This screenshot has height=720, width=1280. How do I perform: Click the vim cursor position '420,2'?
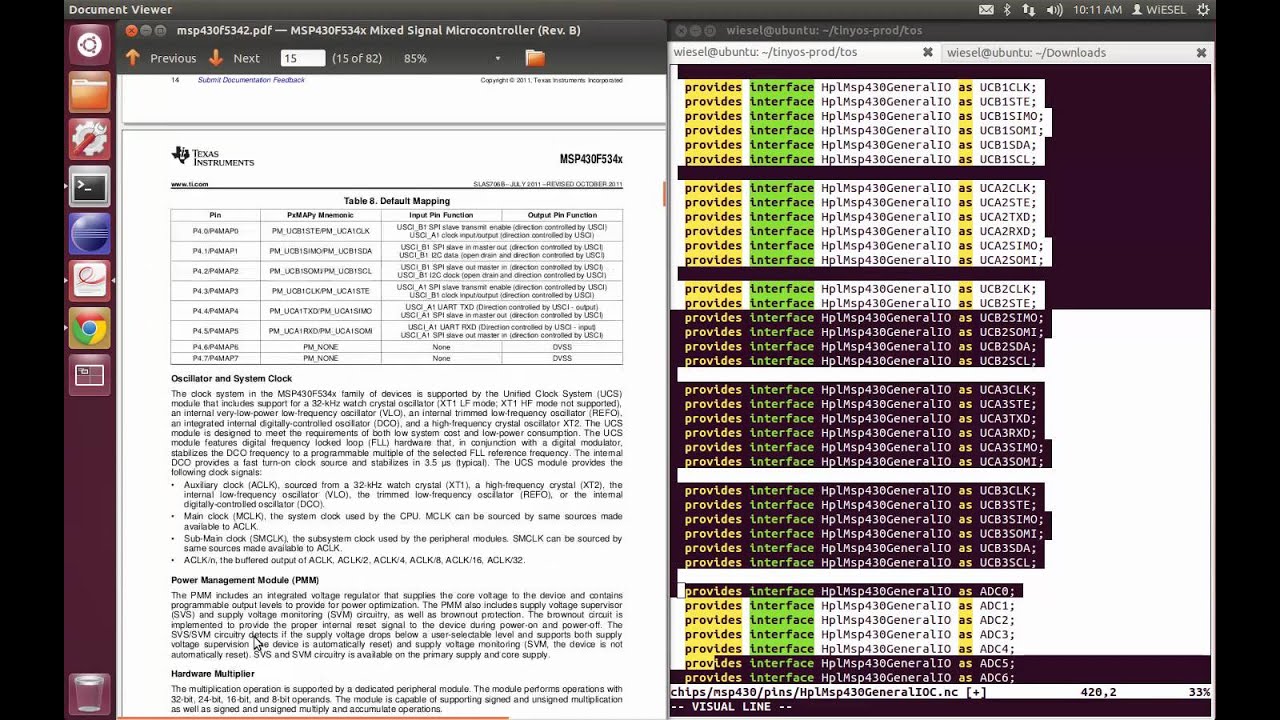(x=1099, y=692)
